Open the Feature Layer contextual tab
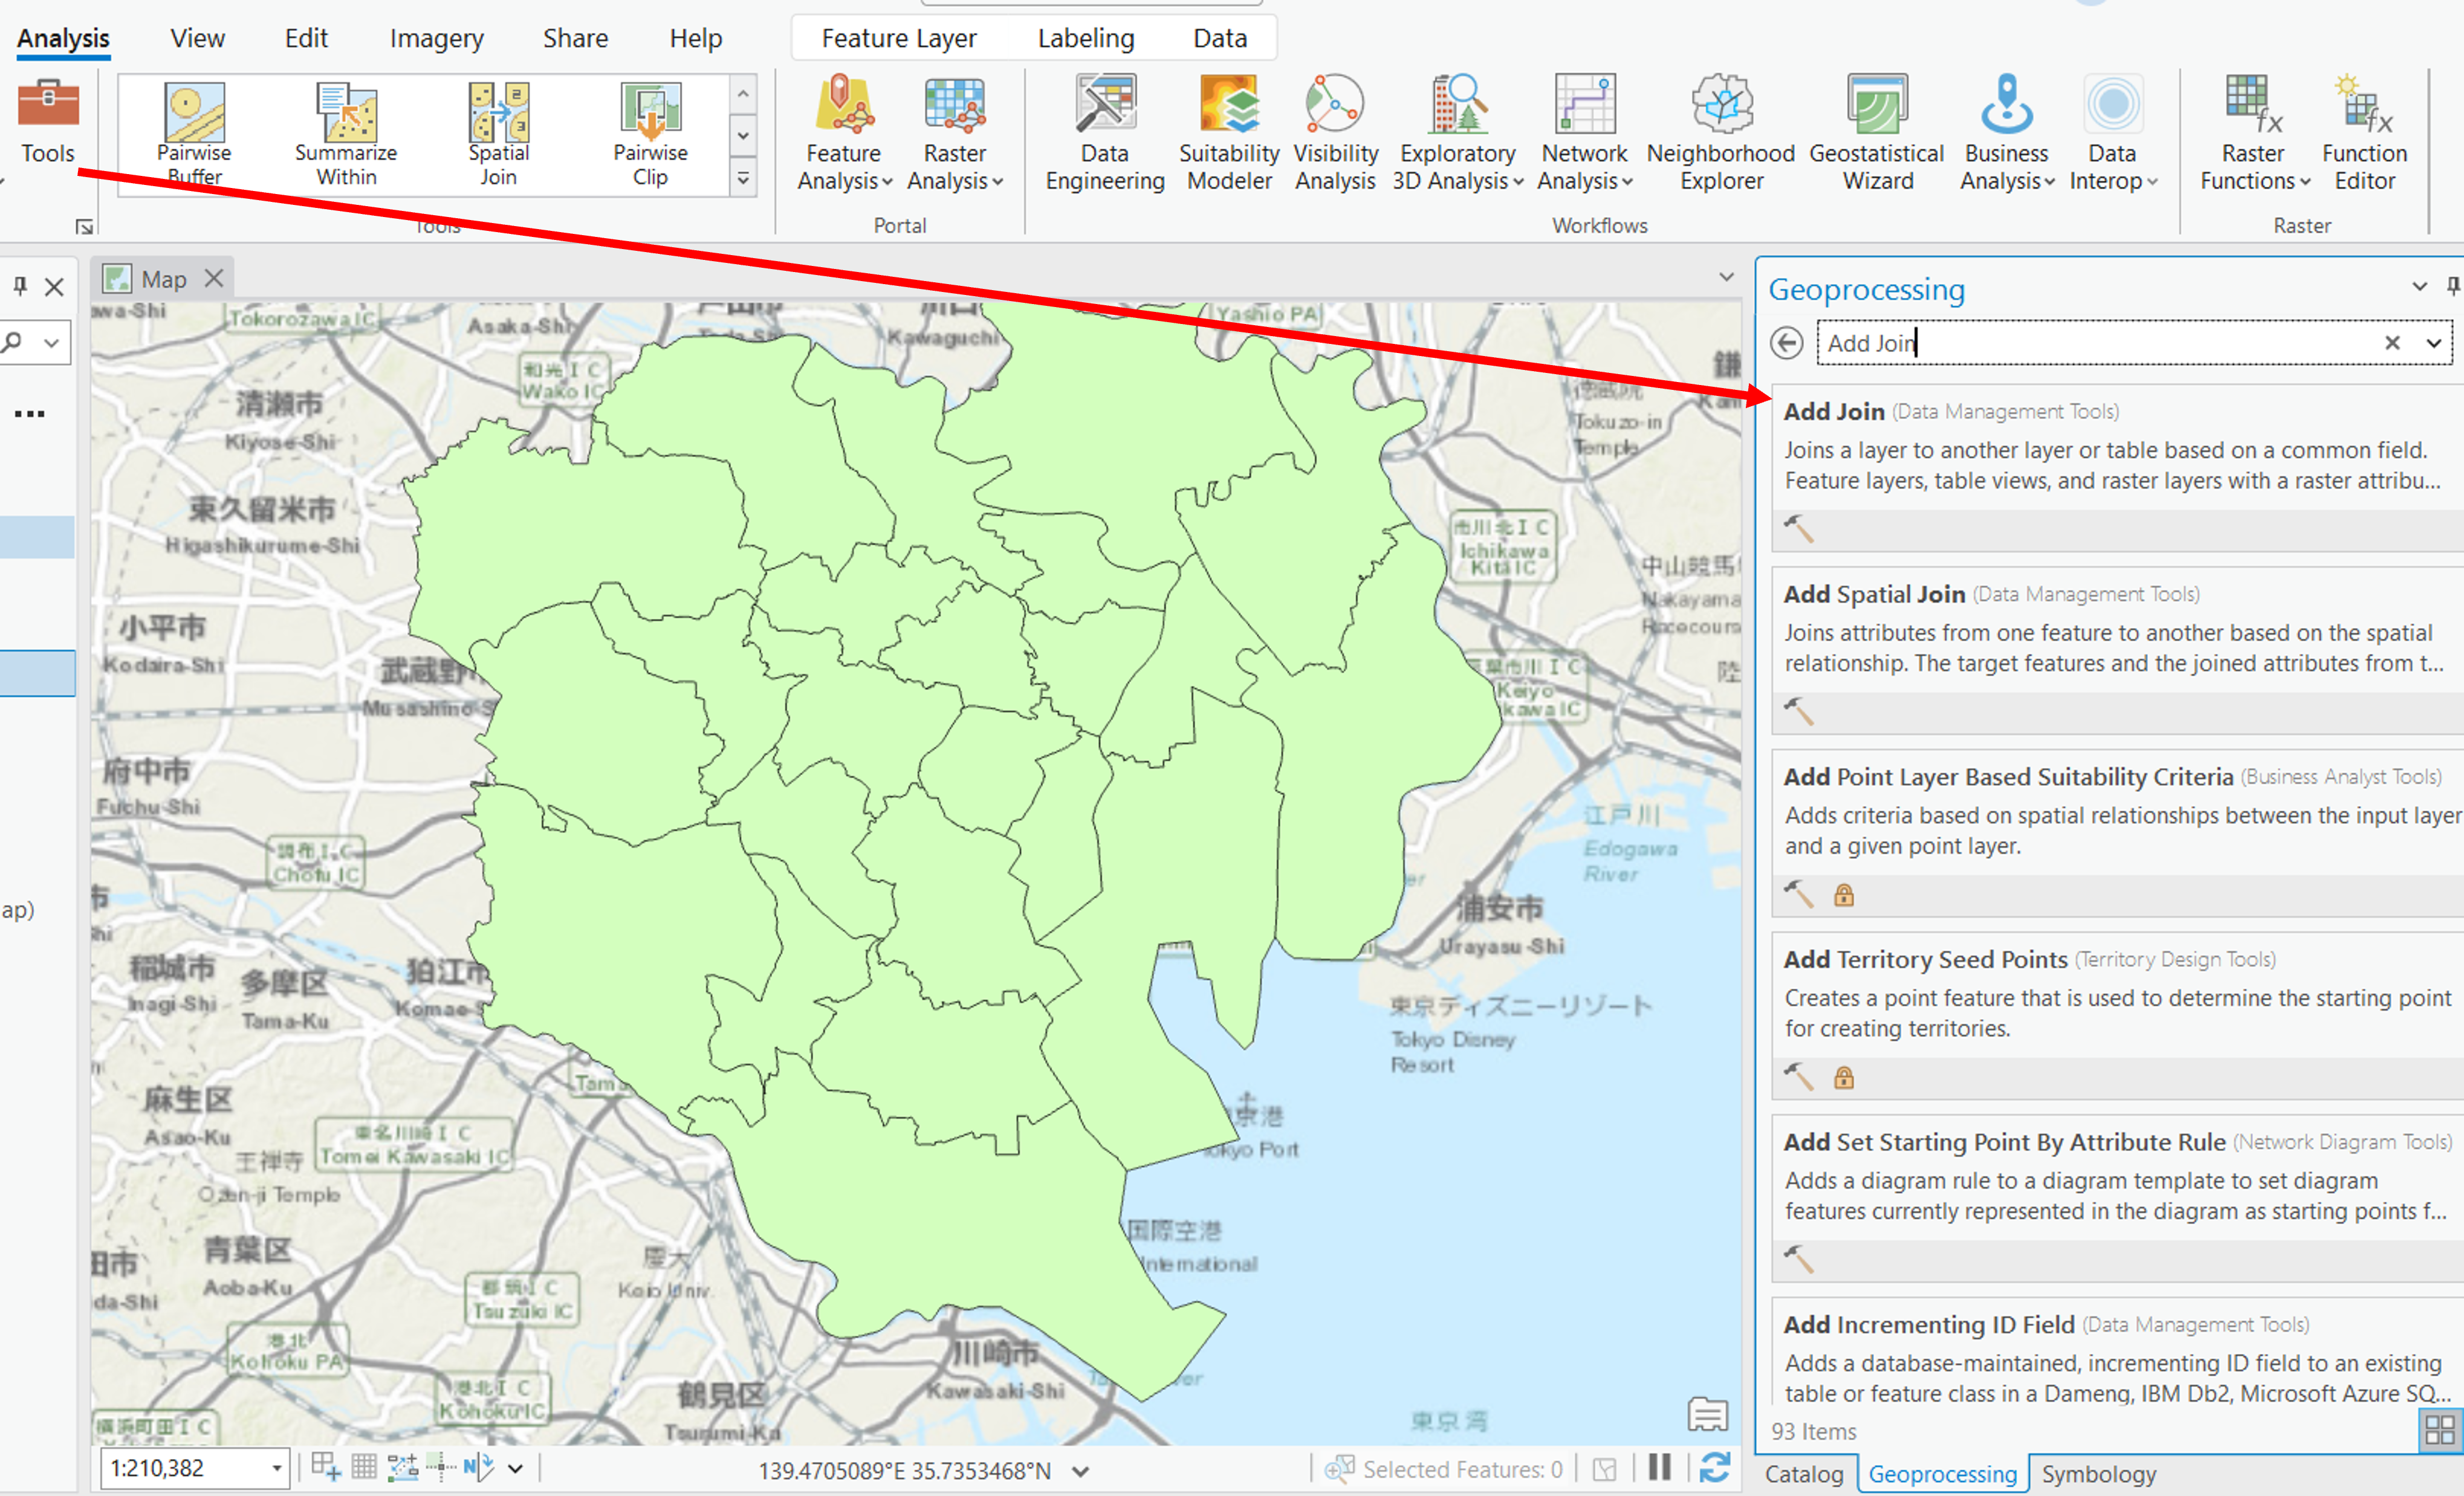 pos(899,38)
